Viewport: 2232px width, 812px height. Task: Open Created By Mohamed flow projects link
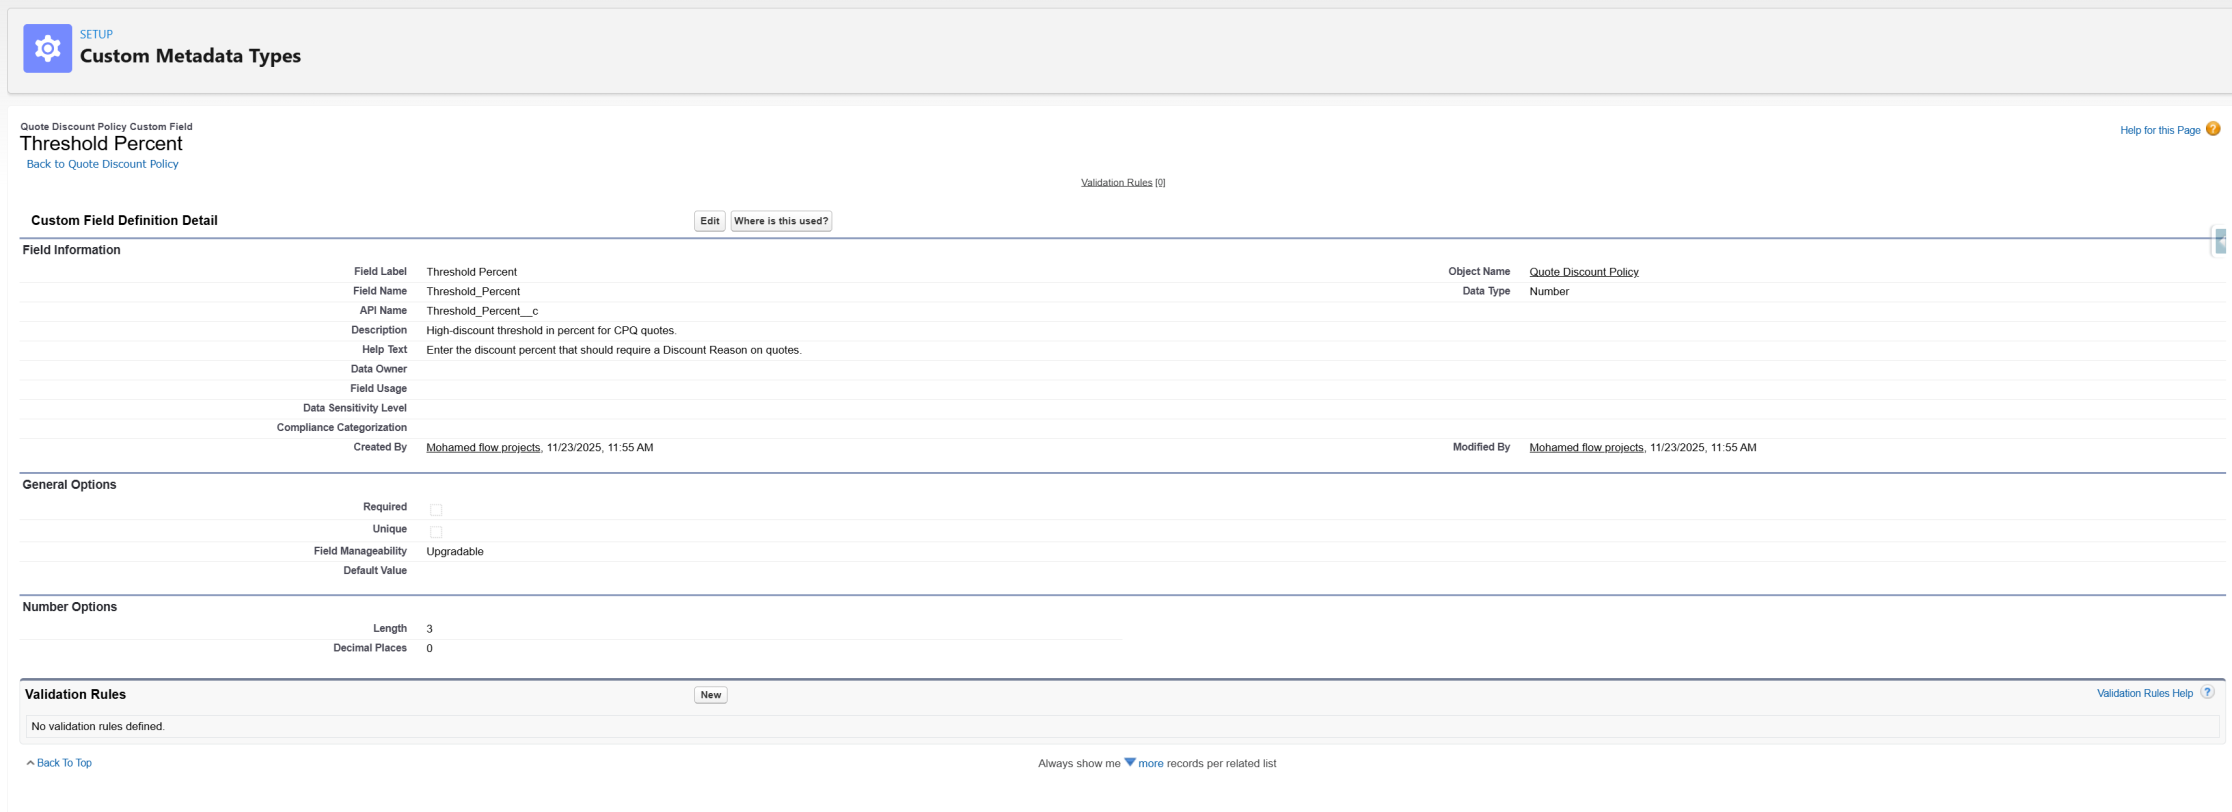point(483,448)
